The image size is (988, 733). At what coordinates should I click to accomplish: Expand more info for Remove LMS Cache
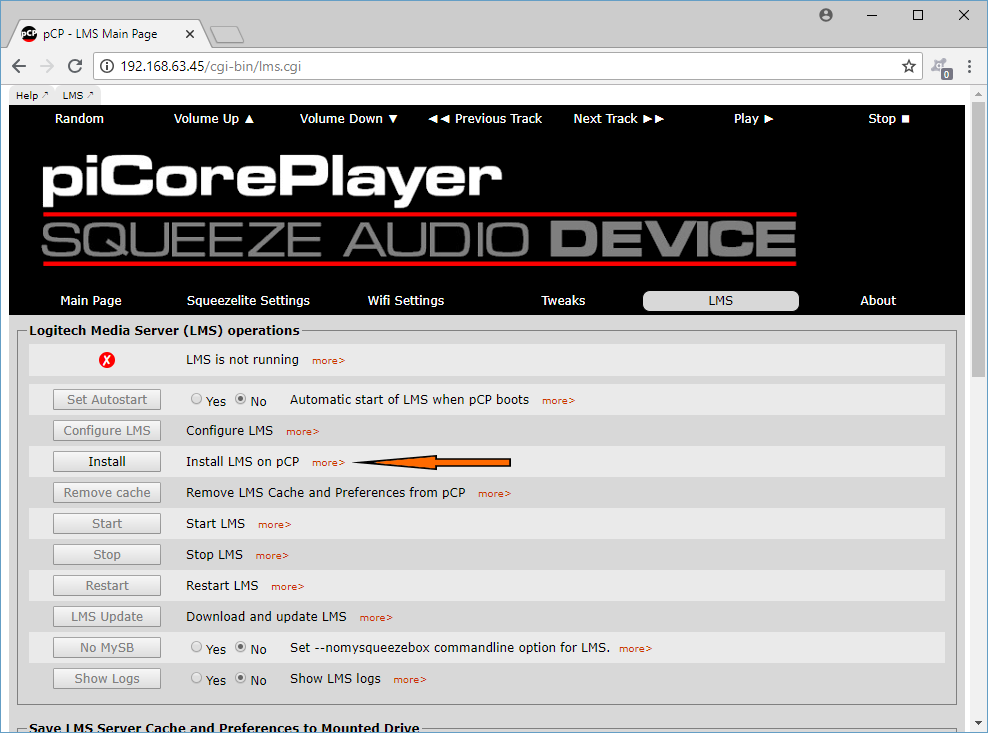[494, 493]
